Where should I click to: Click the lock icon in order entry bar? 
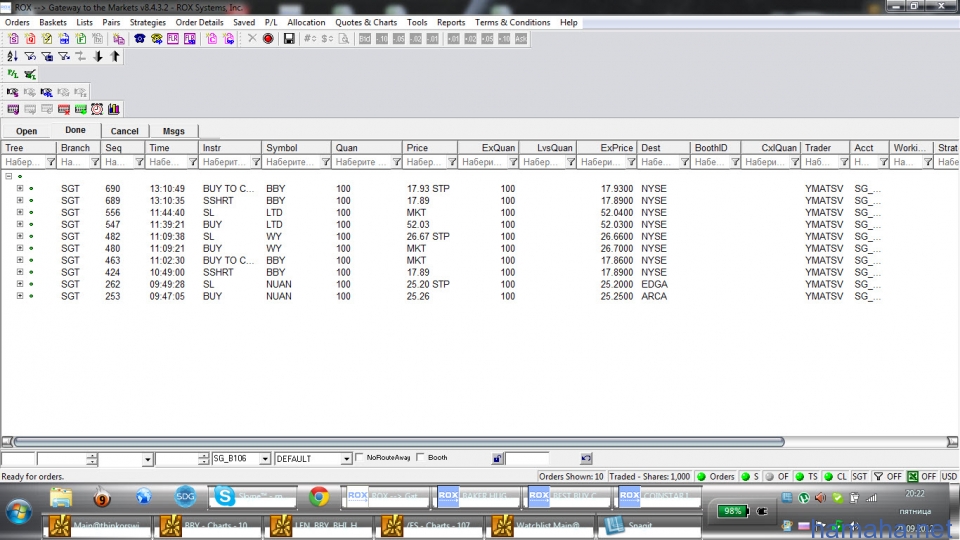pyautogui.click(x=497, y=458)
